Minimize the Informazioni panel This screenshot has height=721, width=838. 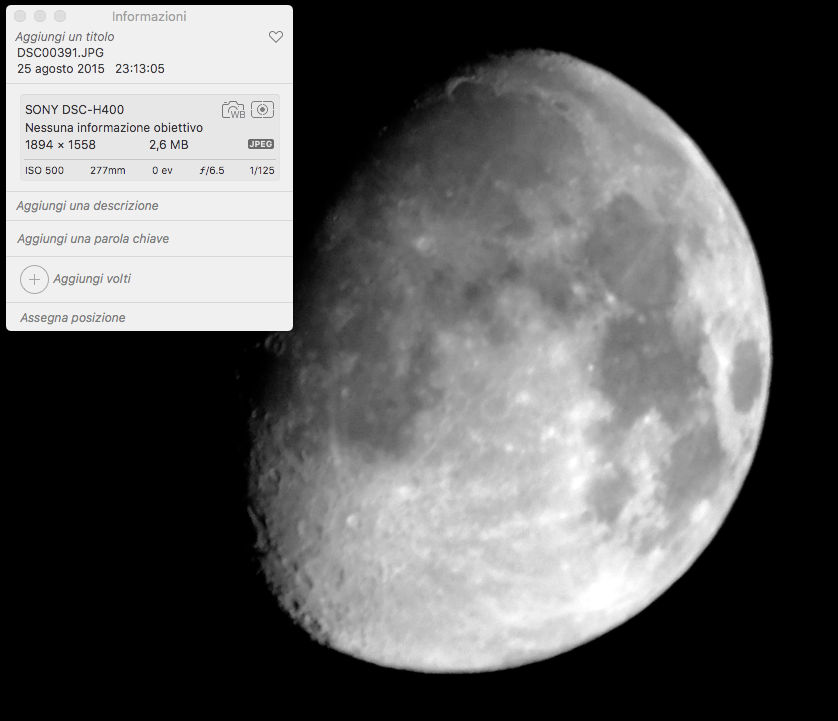point(40,17)
